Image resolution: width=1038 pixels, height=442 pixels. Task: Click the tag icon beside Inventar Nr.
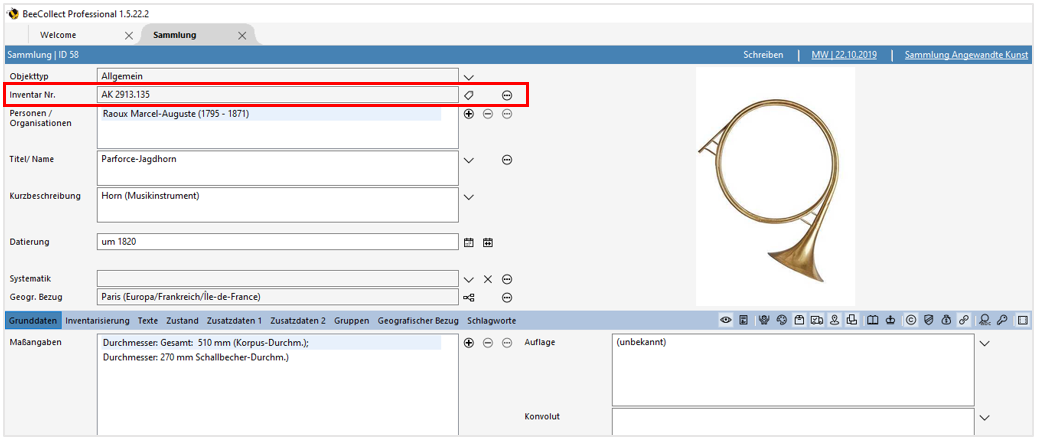(468, 95)
